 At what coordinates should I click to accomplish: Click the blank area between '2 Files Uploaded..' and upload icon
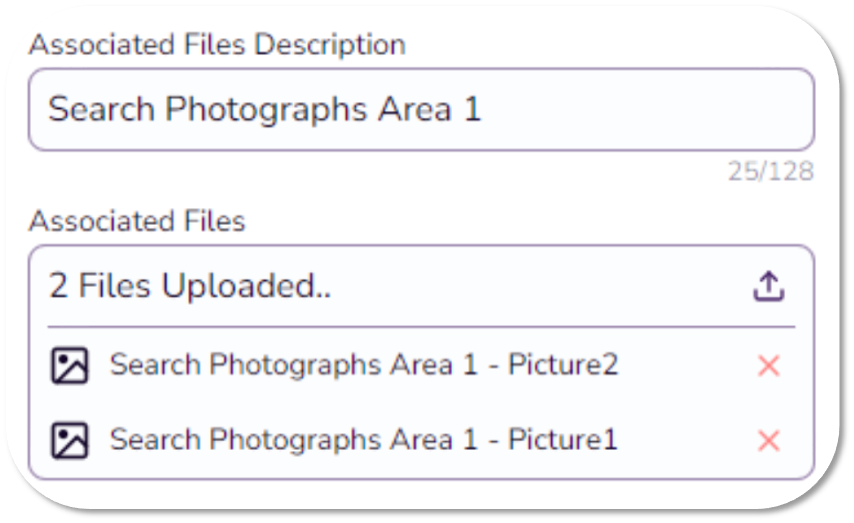click(540, 287)
